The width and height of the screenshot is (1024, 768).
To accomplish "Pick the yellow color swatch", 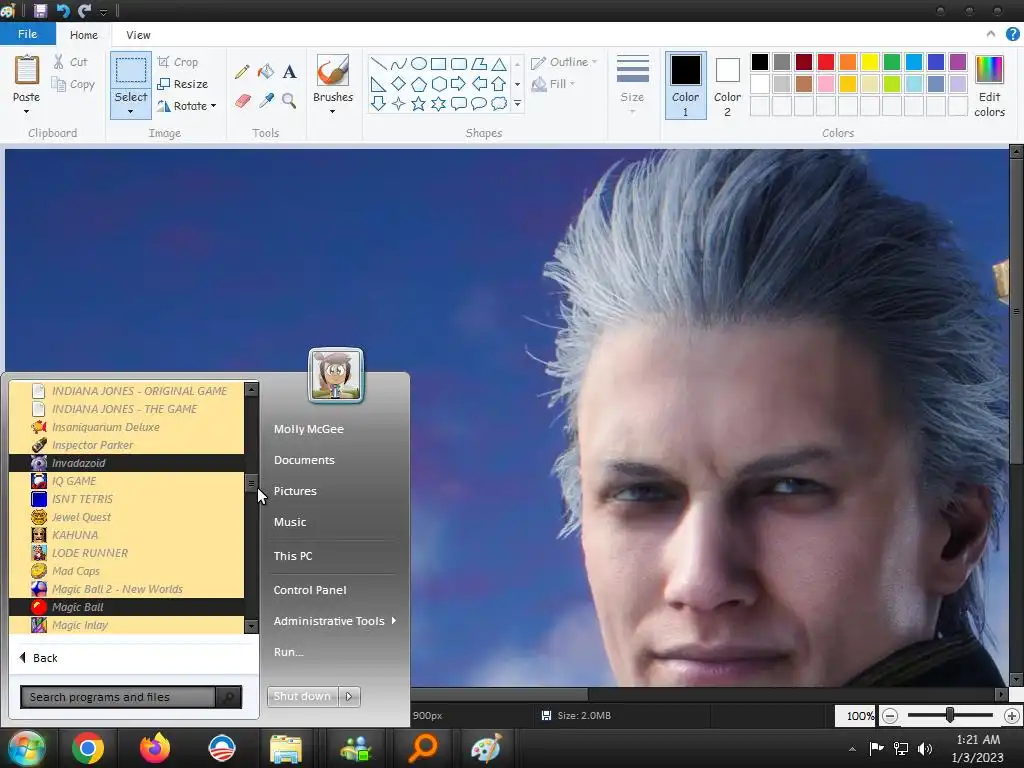I will [x=870, y=62].
